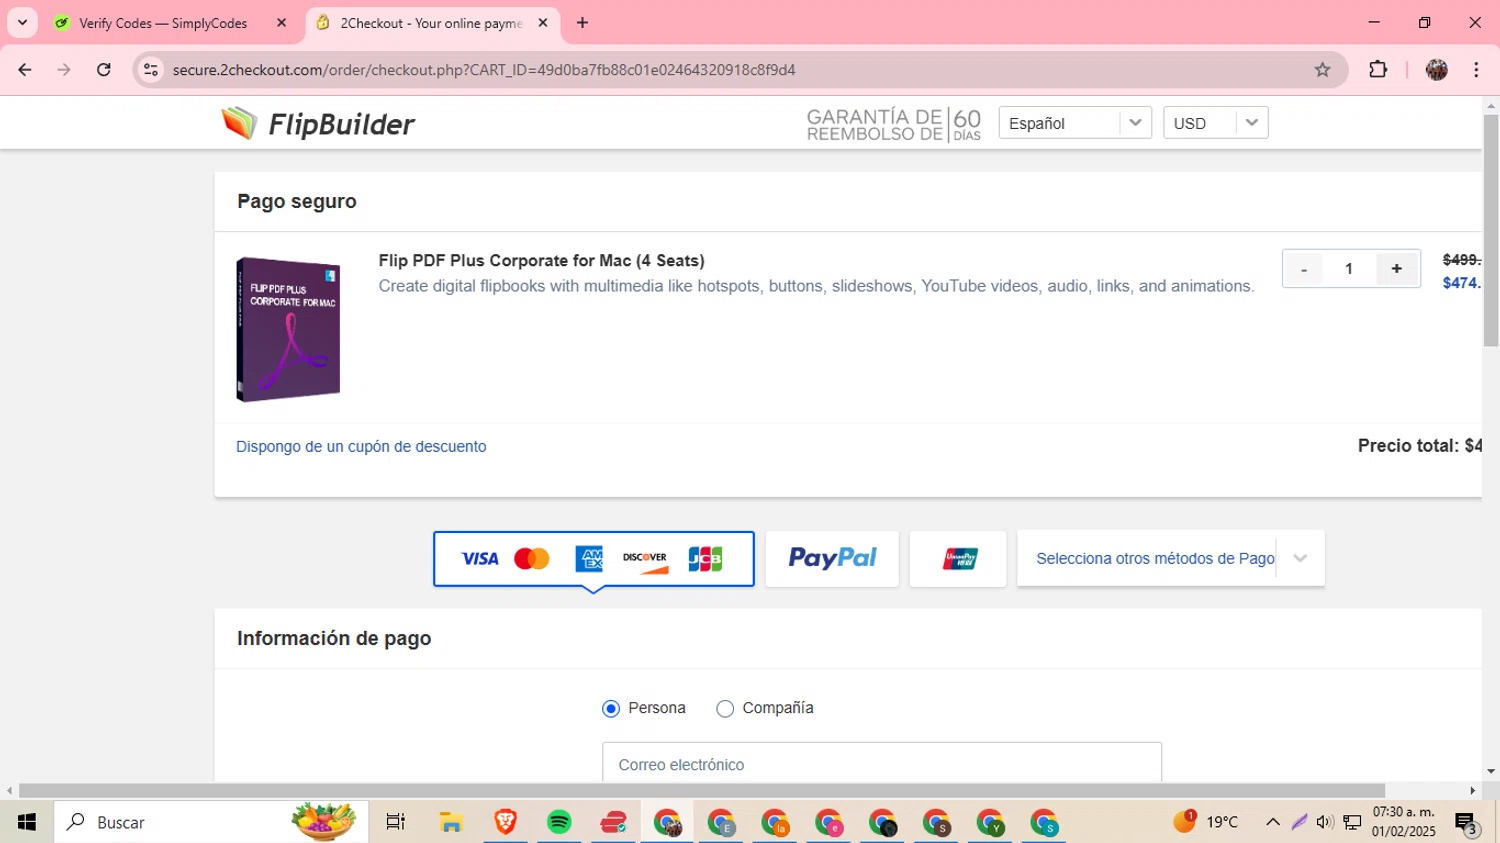This screenshot has width=1500, height=843.
Task: Close the 2Checkout tab
Action: (x=543, y=23)
